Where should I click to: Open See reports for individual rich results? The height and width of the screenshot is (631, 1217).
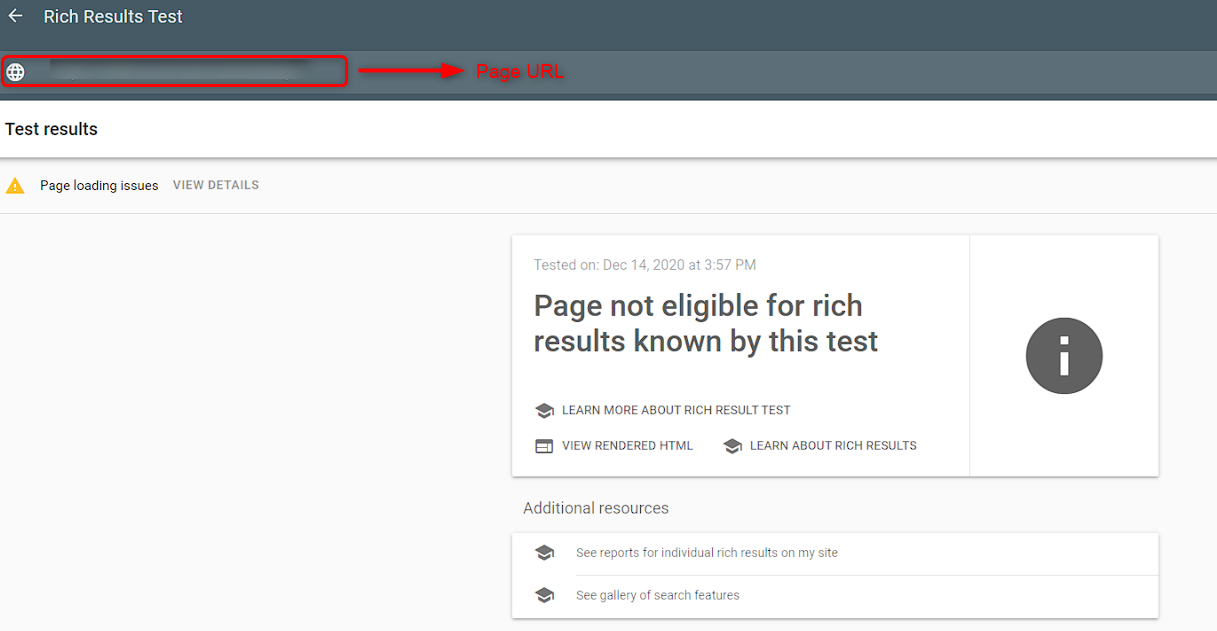coord(707,553)
